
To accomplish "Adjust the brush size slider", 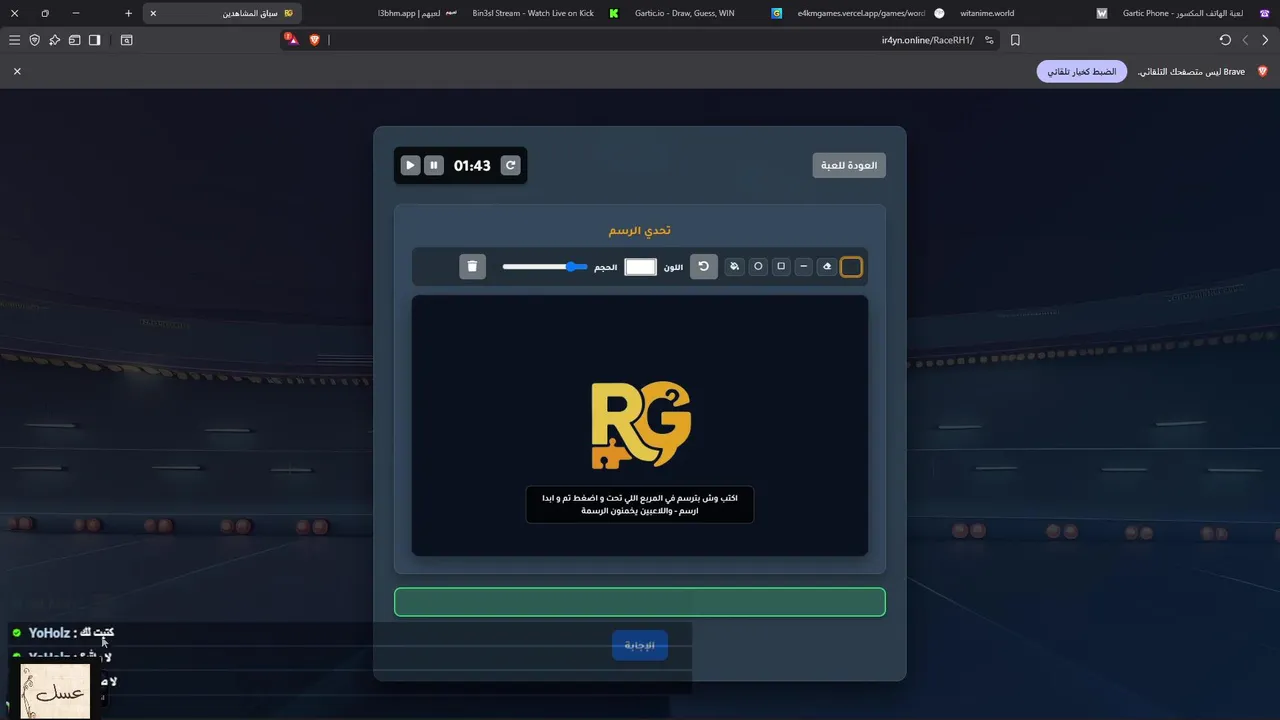I will pyautogui.click(x=544, y=267).
